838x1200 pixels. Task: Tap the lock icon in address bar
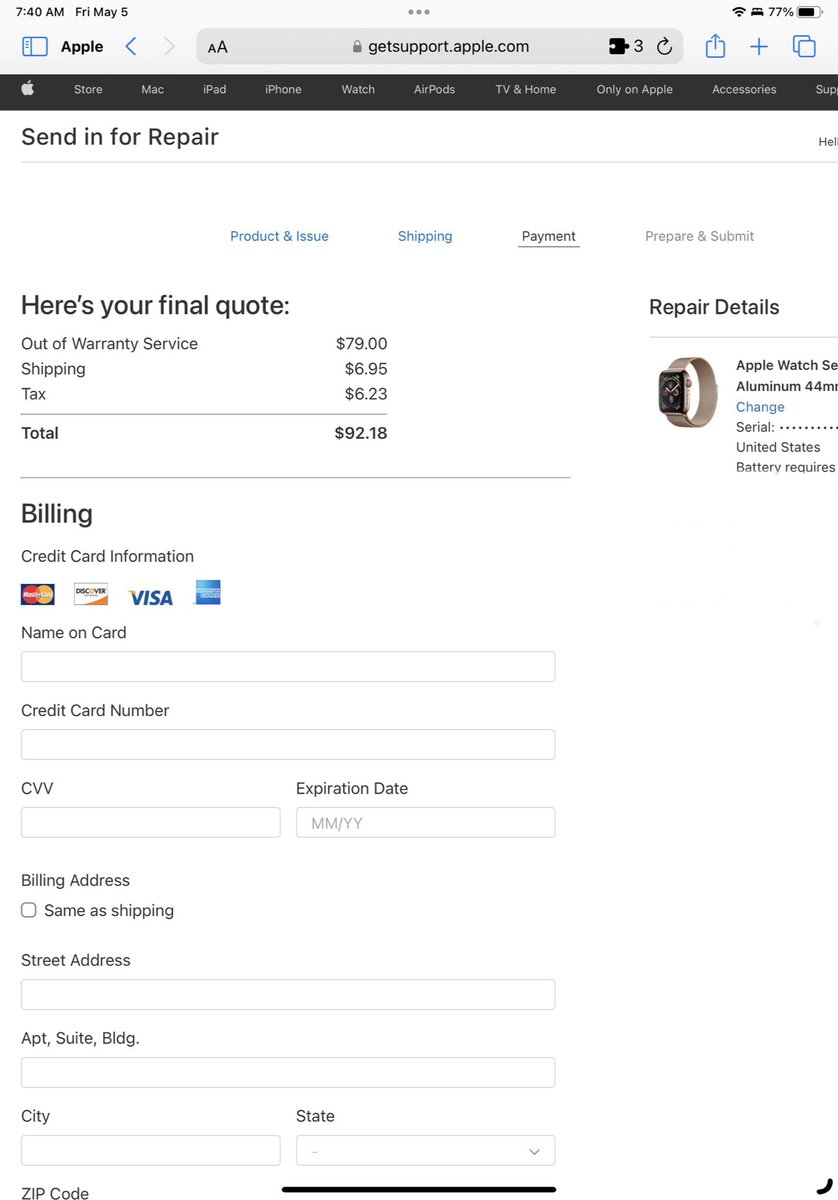[357, 47]
